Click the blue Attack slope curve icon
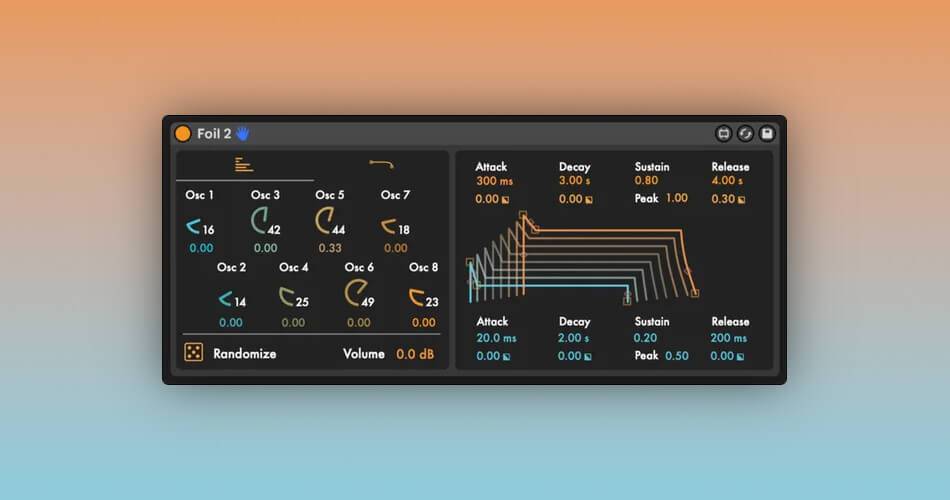 tap(506, 356)
